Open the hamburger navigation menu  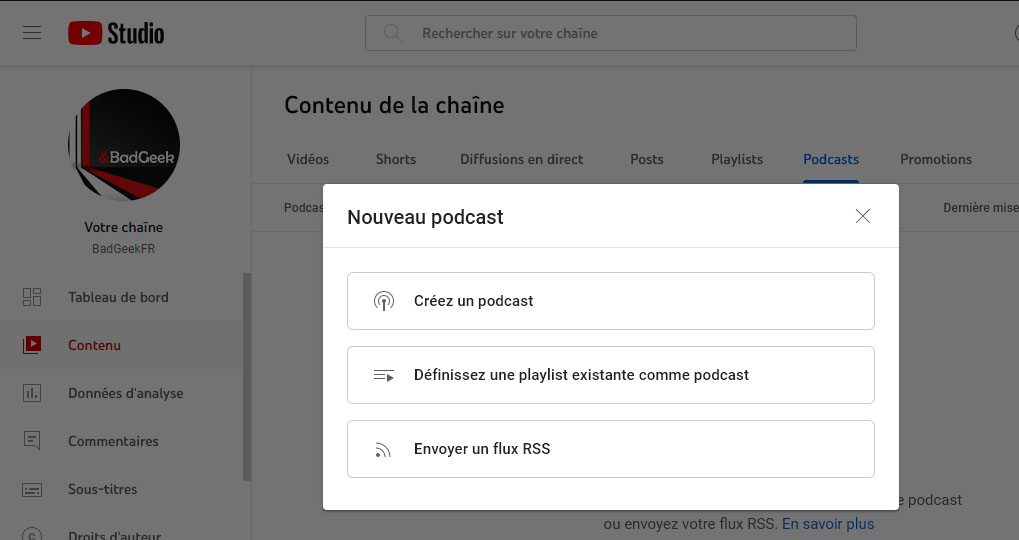pos(32,33)
